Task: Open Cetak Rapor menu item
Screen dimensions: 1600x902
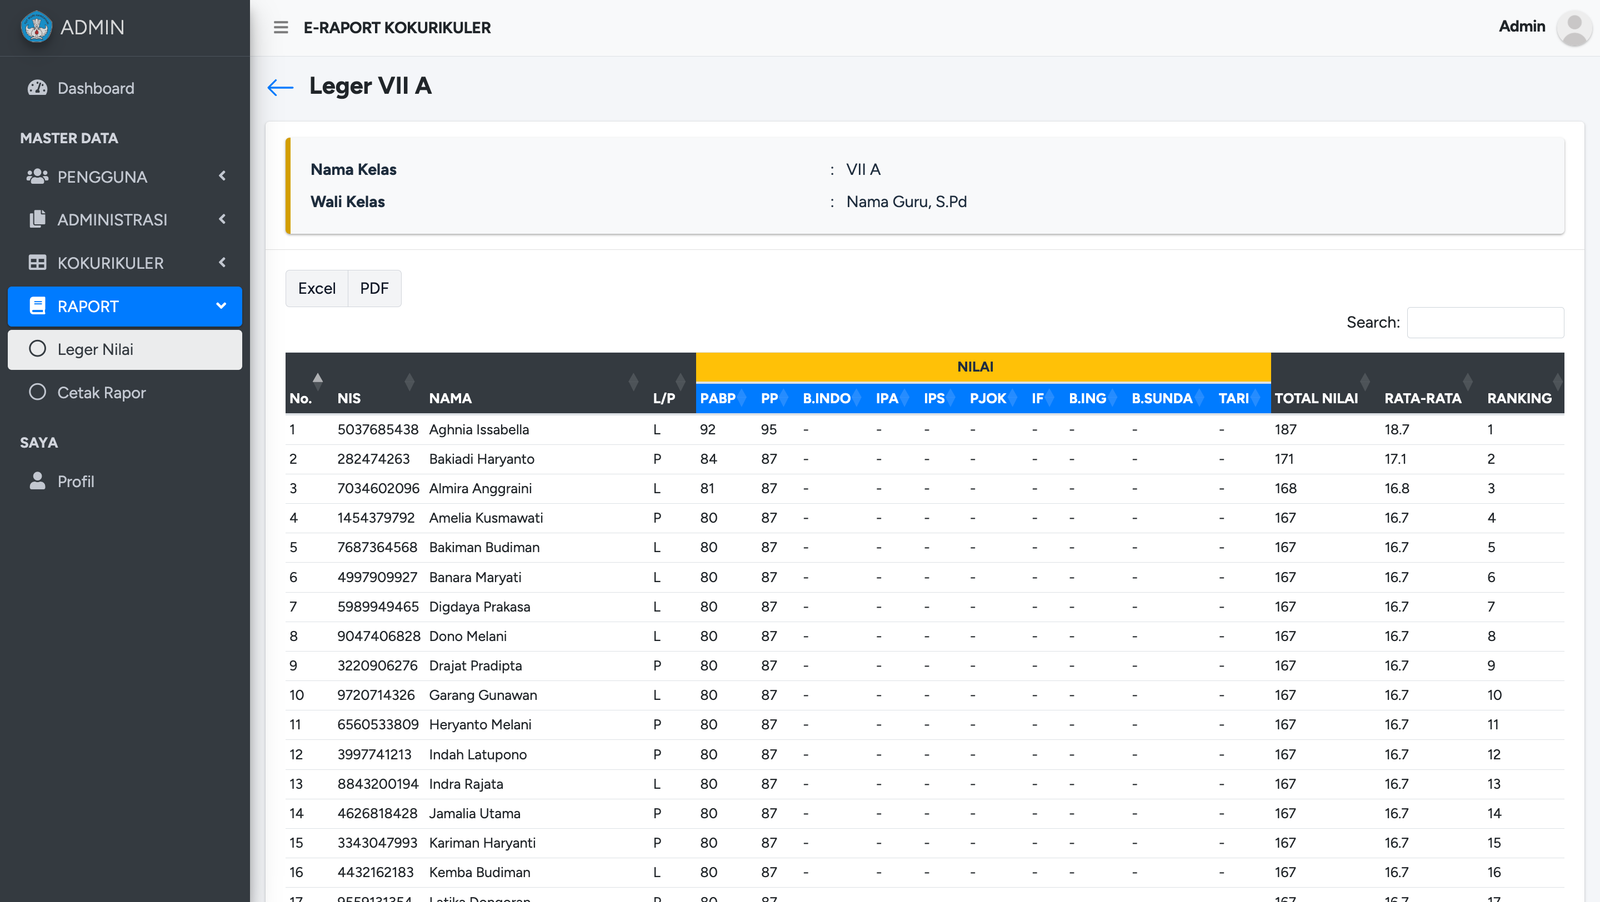Action: 125,392
